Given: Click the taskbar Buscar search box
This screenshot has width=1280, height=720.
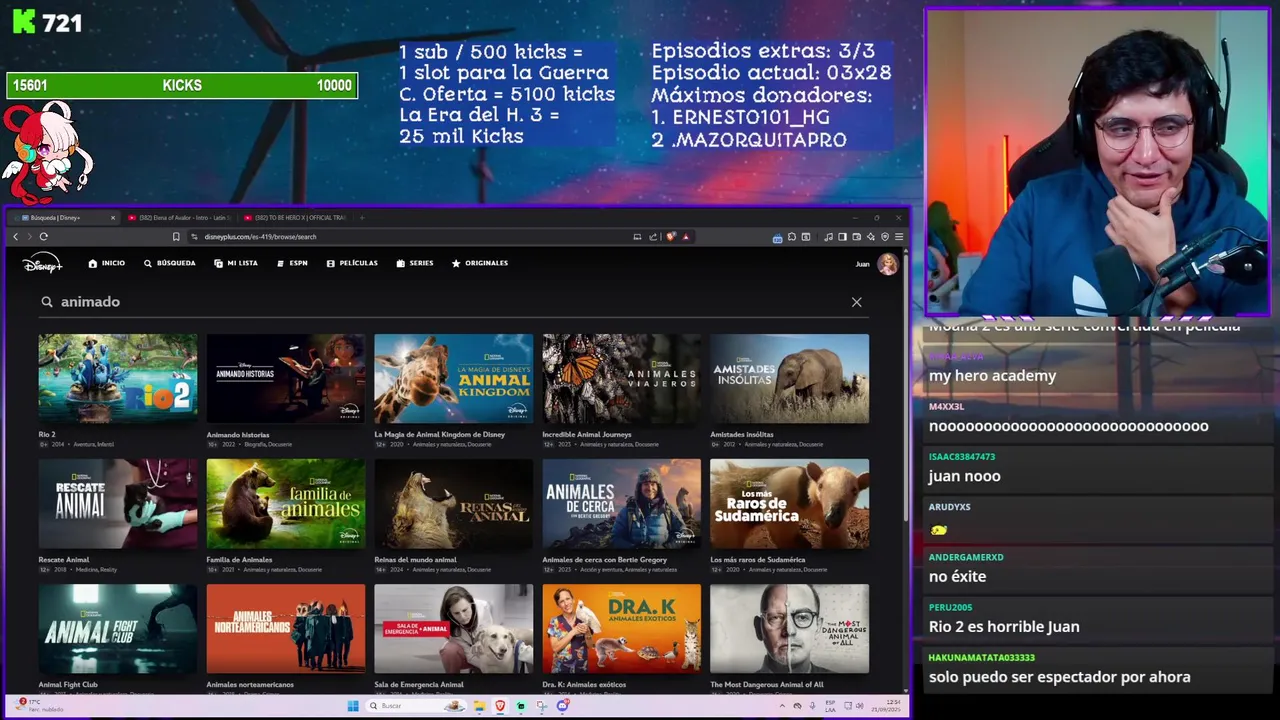Looking at the screenshot, I should [x=417, y=706].
